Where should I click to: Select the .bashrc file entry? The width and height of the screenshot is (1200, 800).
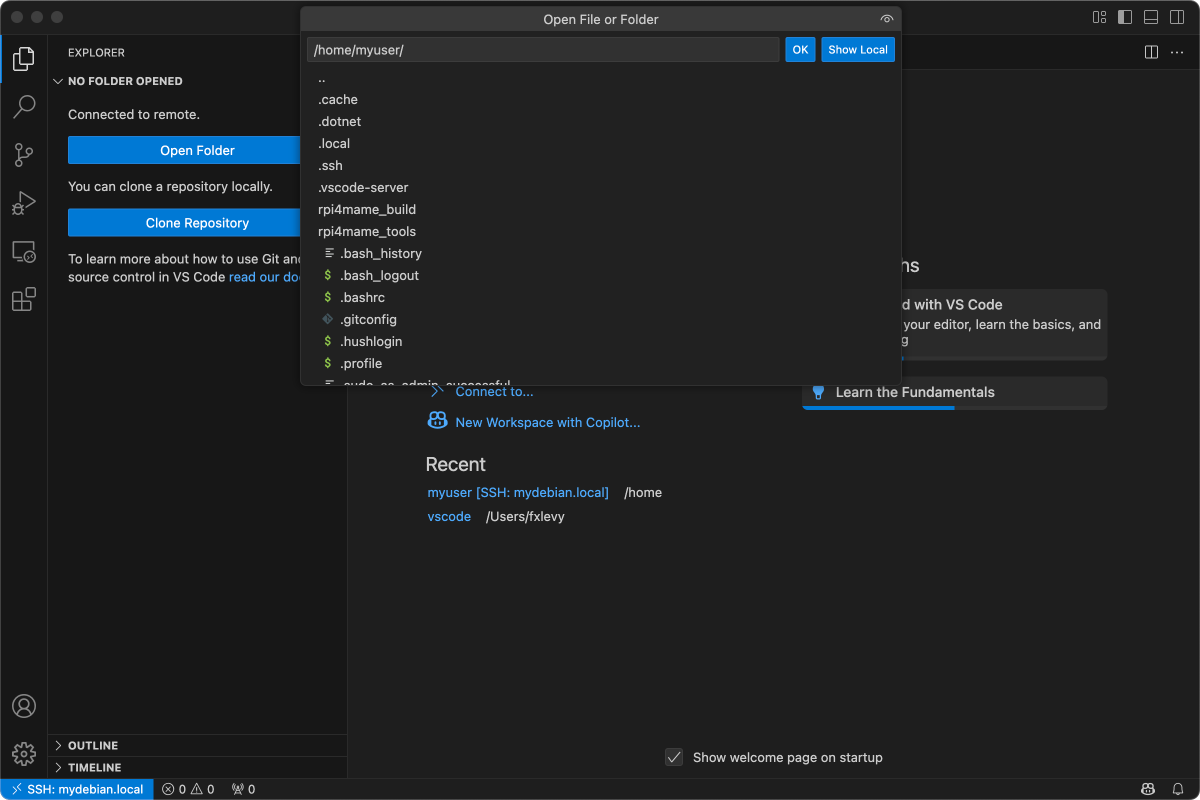point(362,297)
